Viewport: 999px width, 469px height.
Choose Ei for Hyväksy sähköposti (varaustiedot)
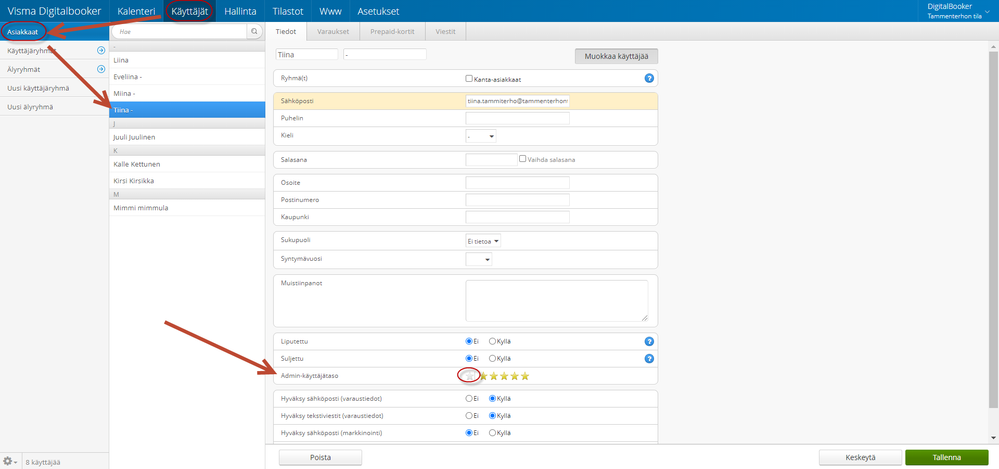tap(470, 399)
